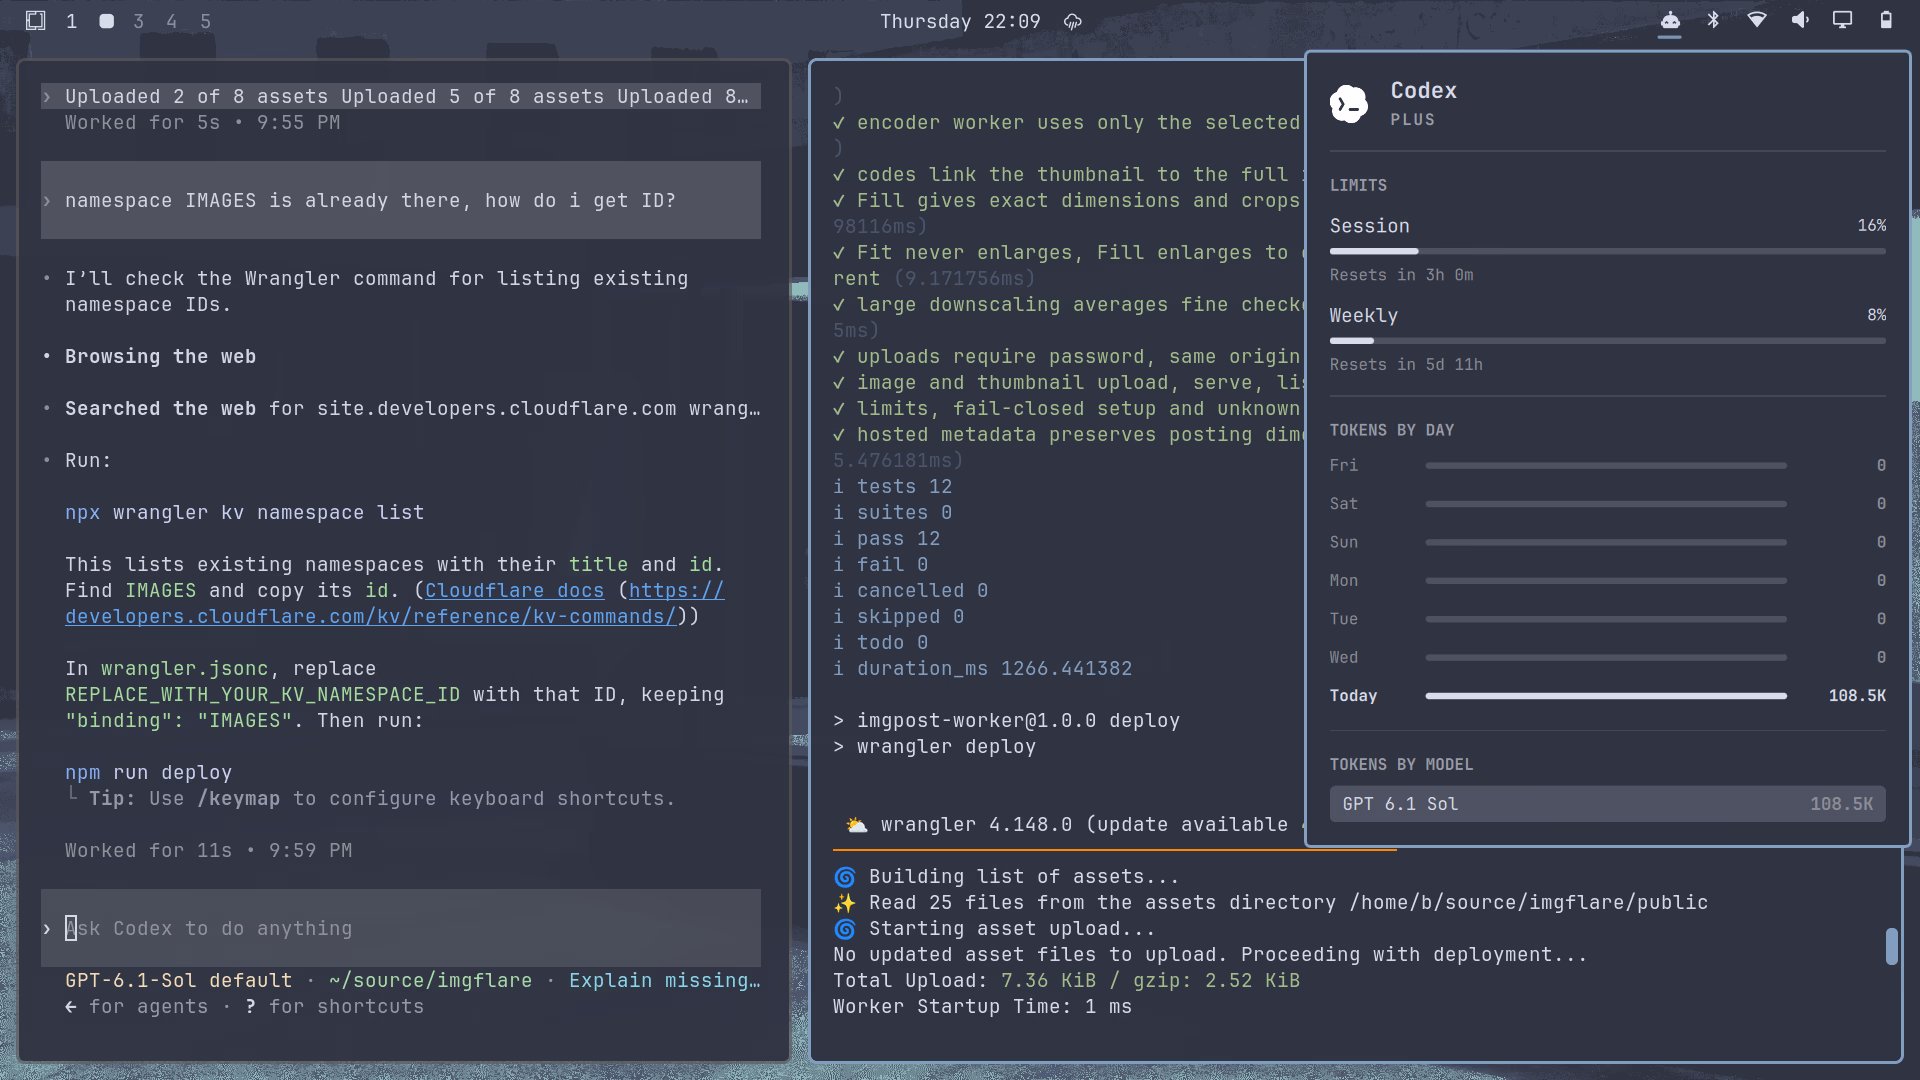The image size is (1920, 1080).
Task: Click the left arrow for agents
Action: click(x=71, y=1007)
